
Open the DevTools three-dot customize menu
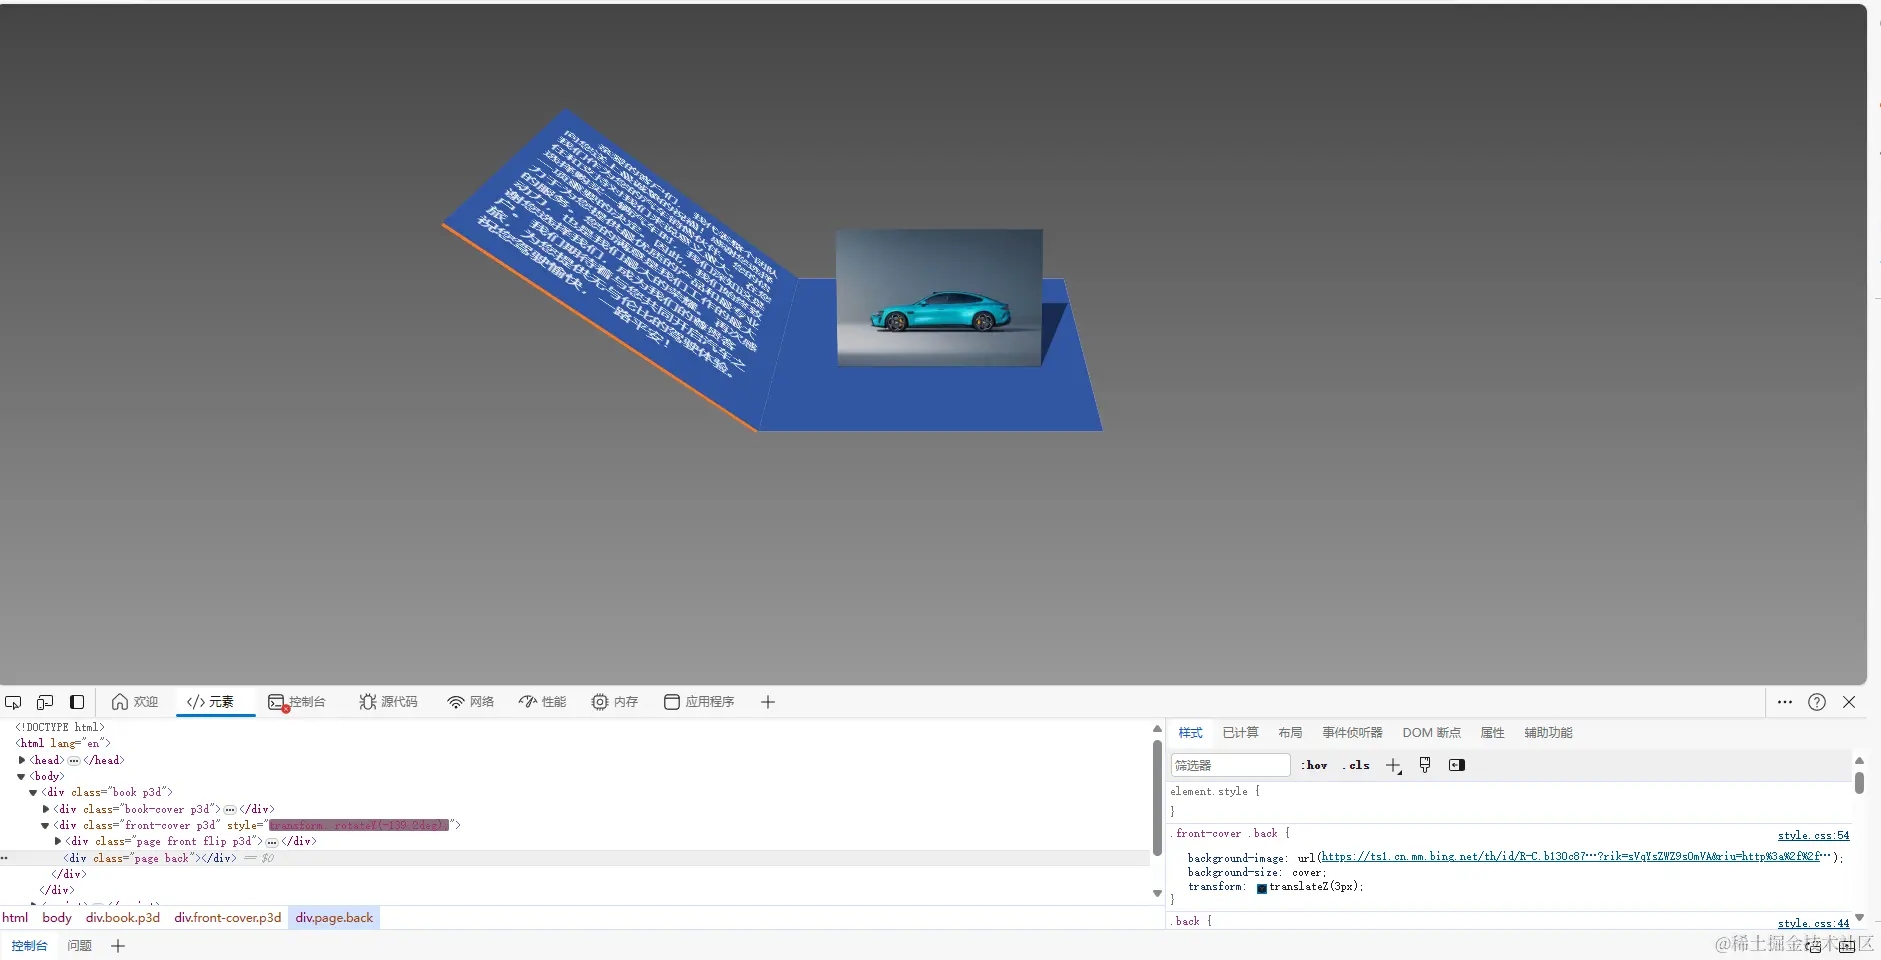click(x=1785, y=702)
